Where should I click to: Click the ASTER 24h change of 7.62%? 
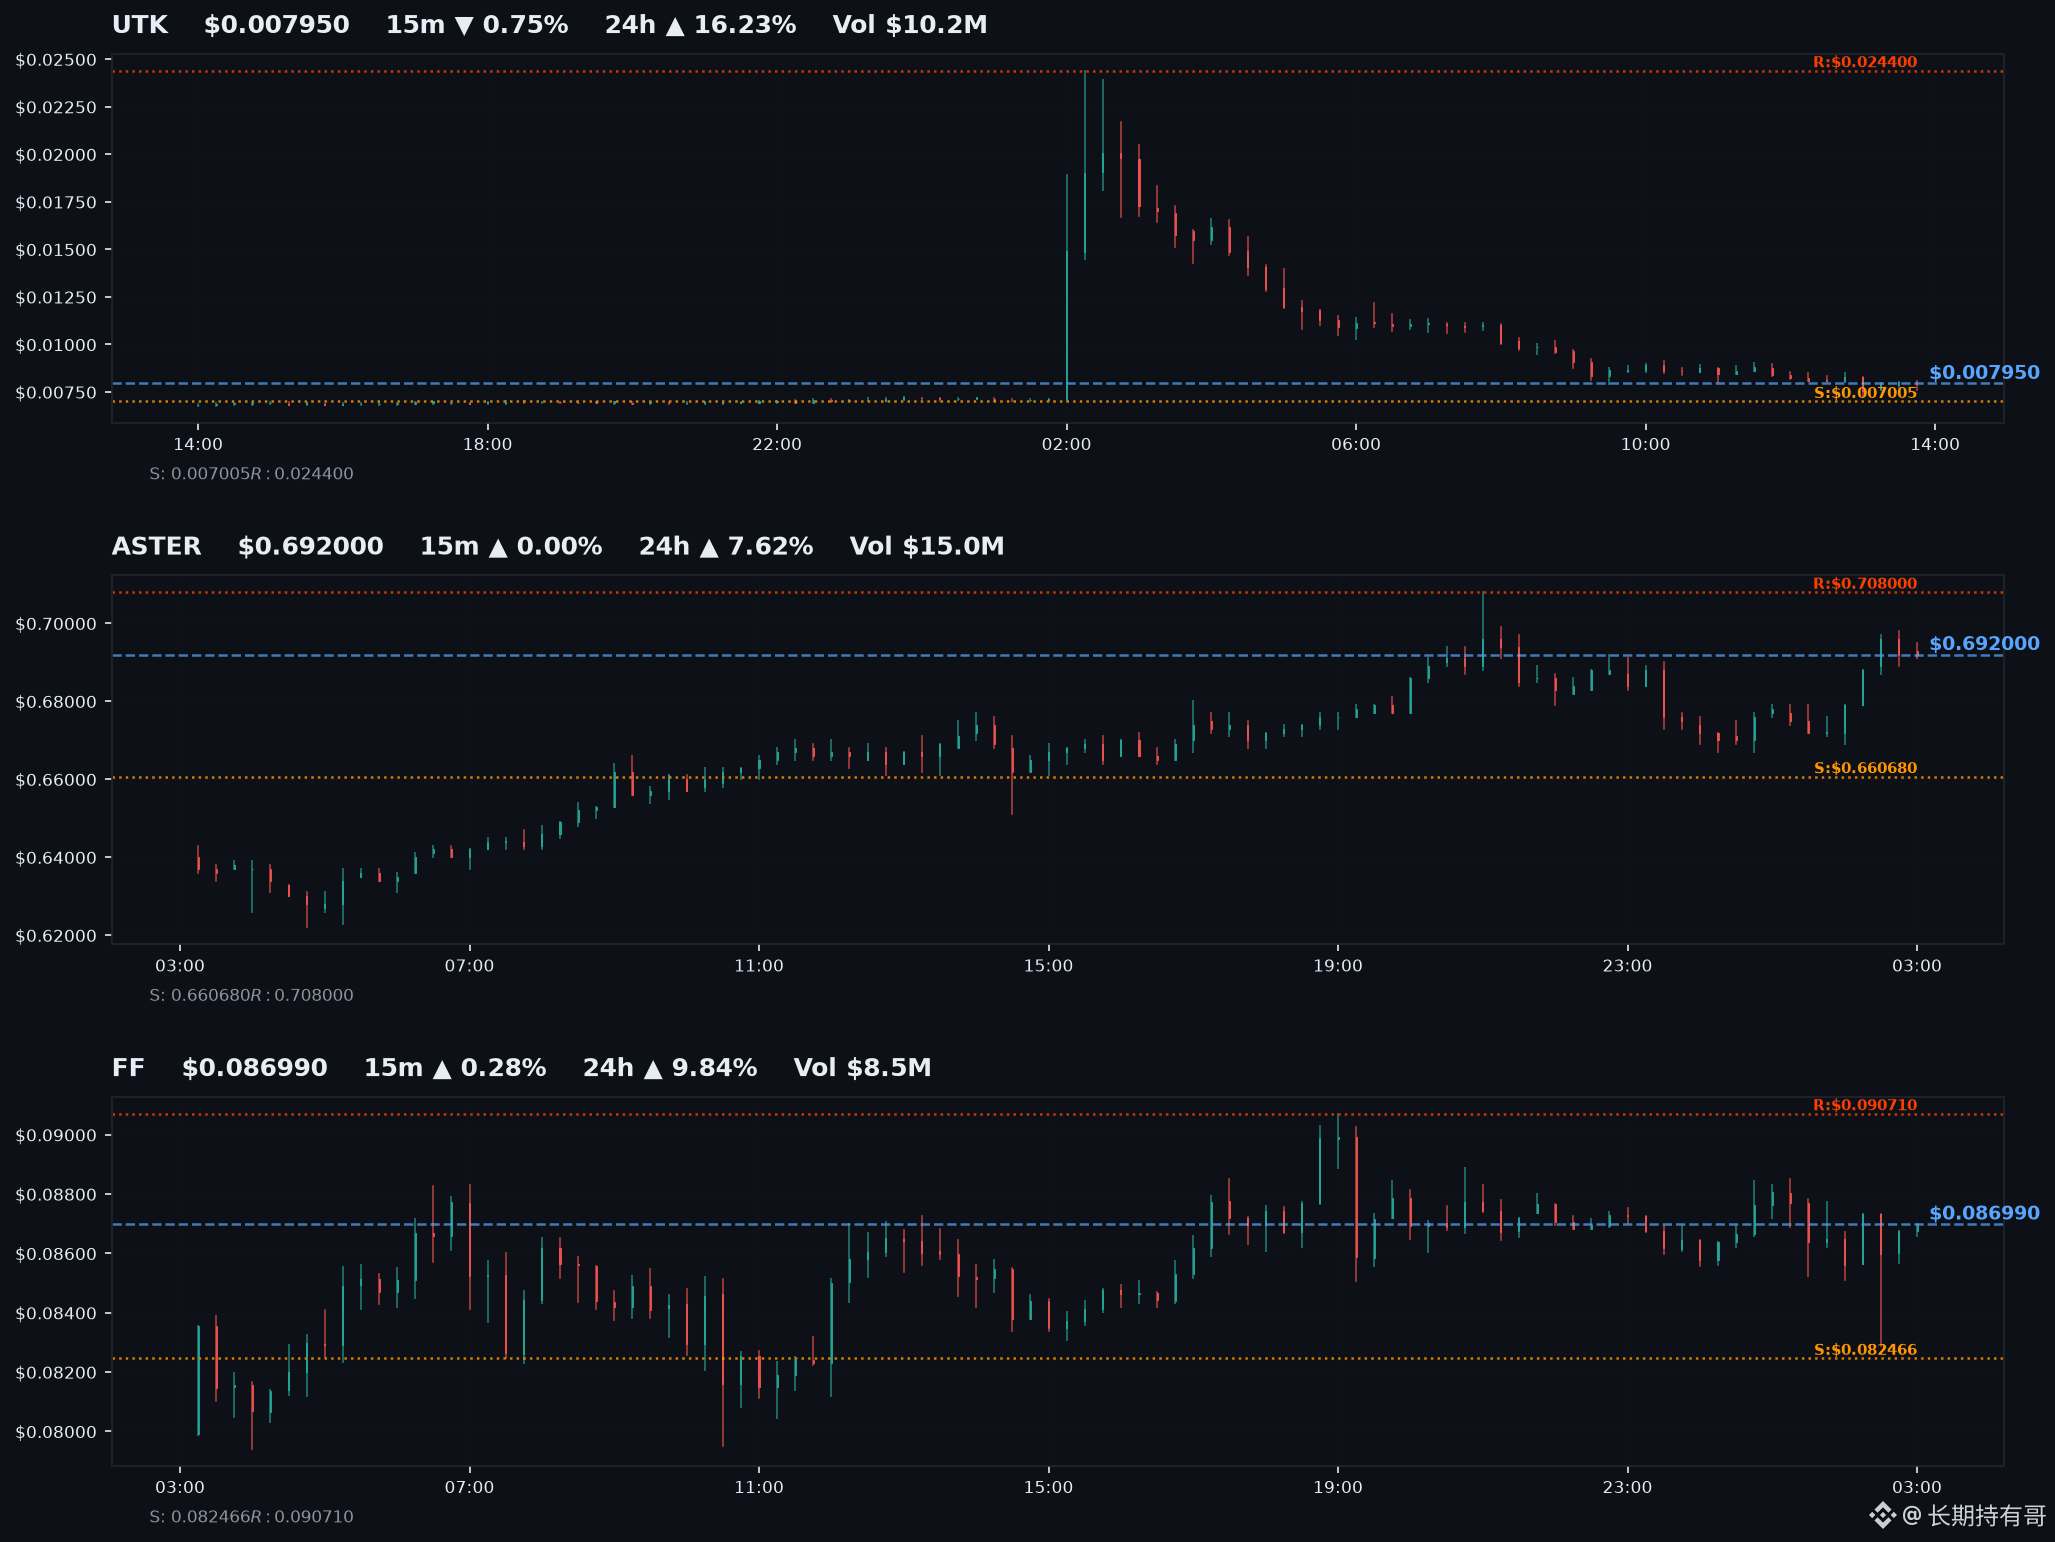pos(726,547)
